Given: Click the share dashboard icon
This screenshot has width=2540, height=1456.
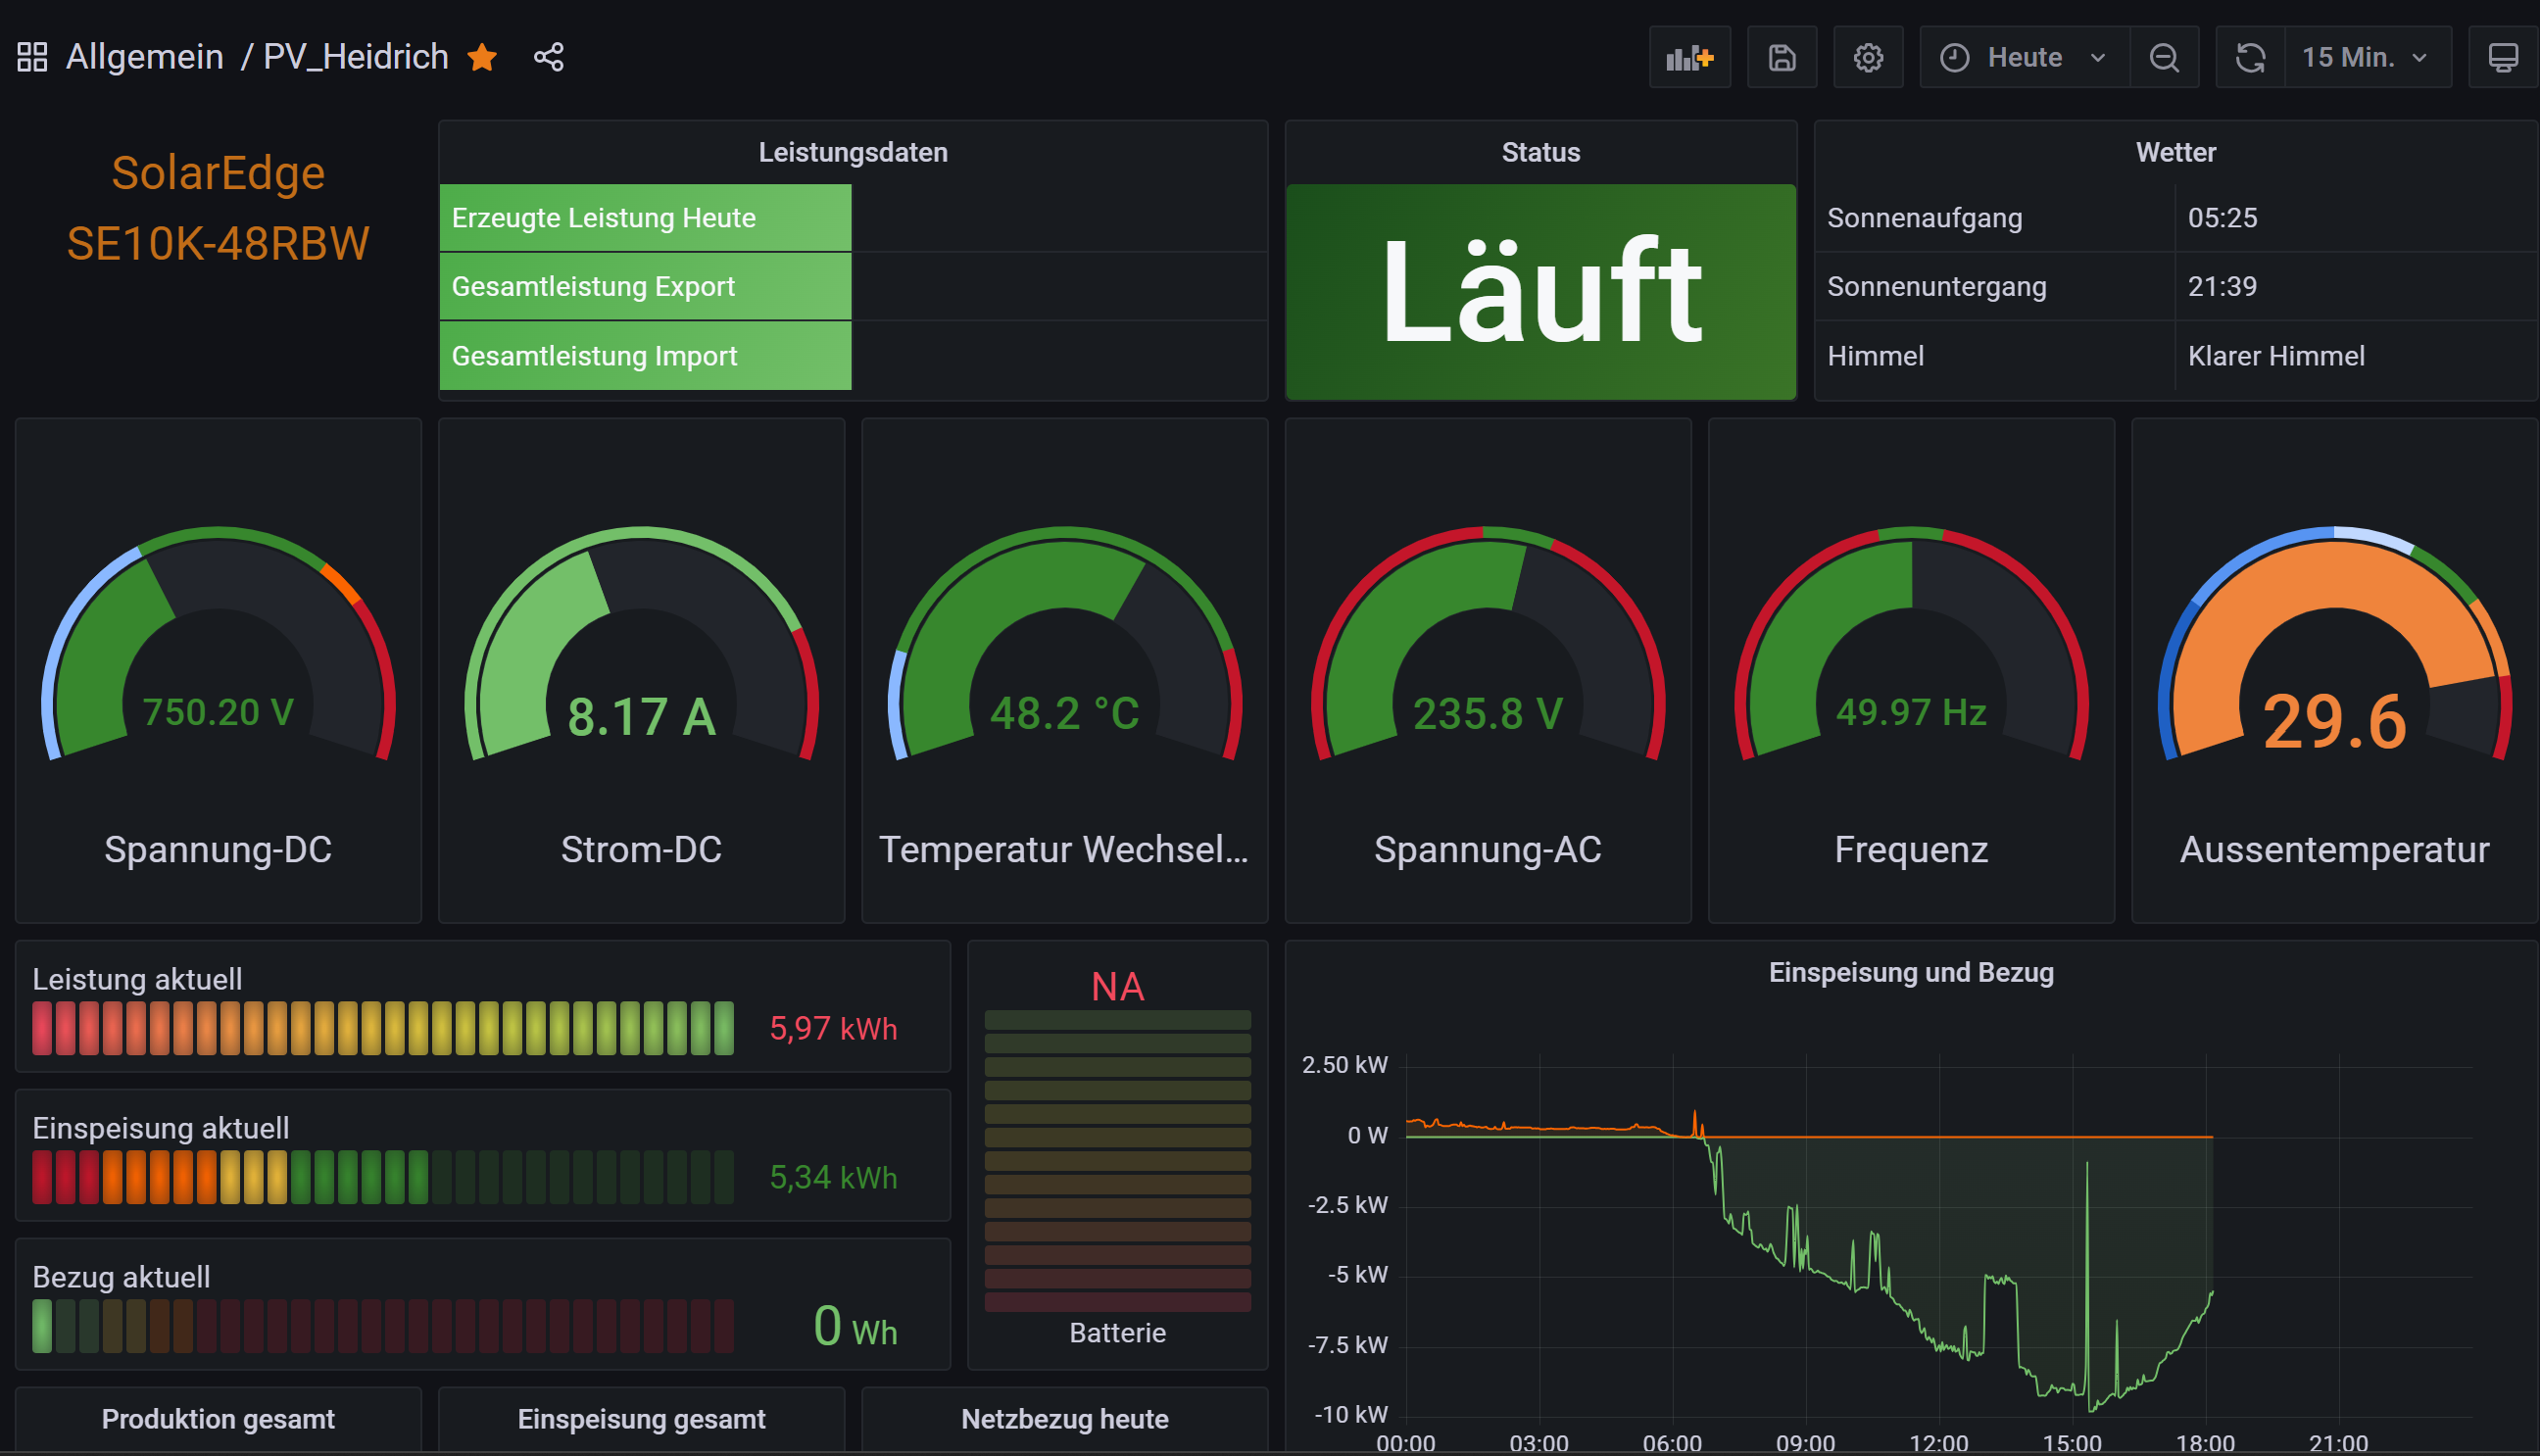Looking at the screenshot, I should pos(548,57).
